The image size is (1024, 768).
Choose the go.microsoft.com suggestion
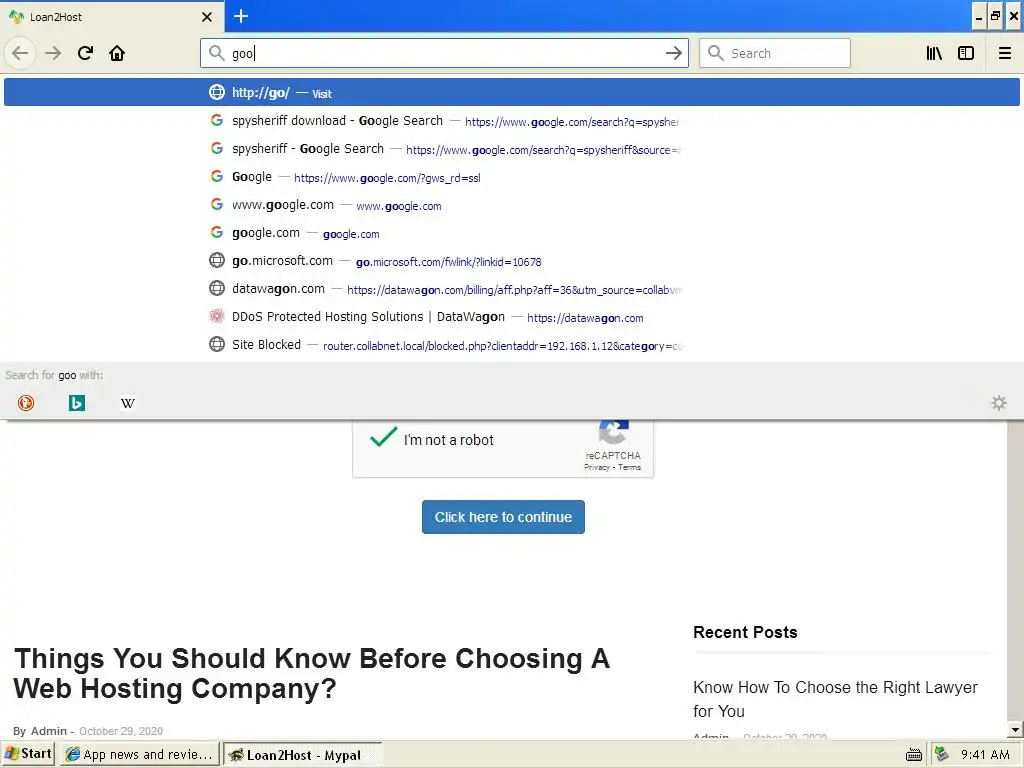[511, 261]
